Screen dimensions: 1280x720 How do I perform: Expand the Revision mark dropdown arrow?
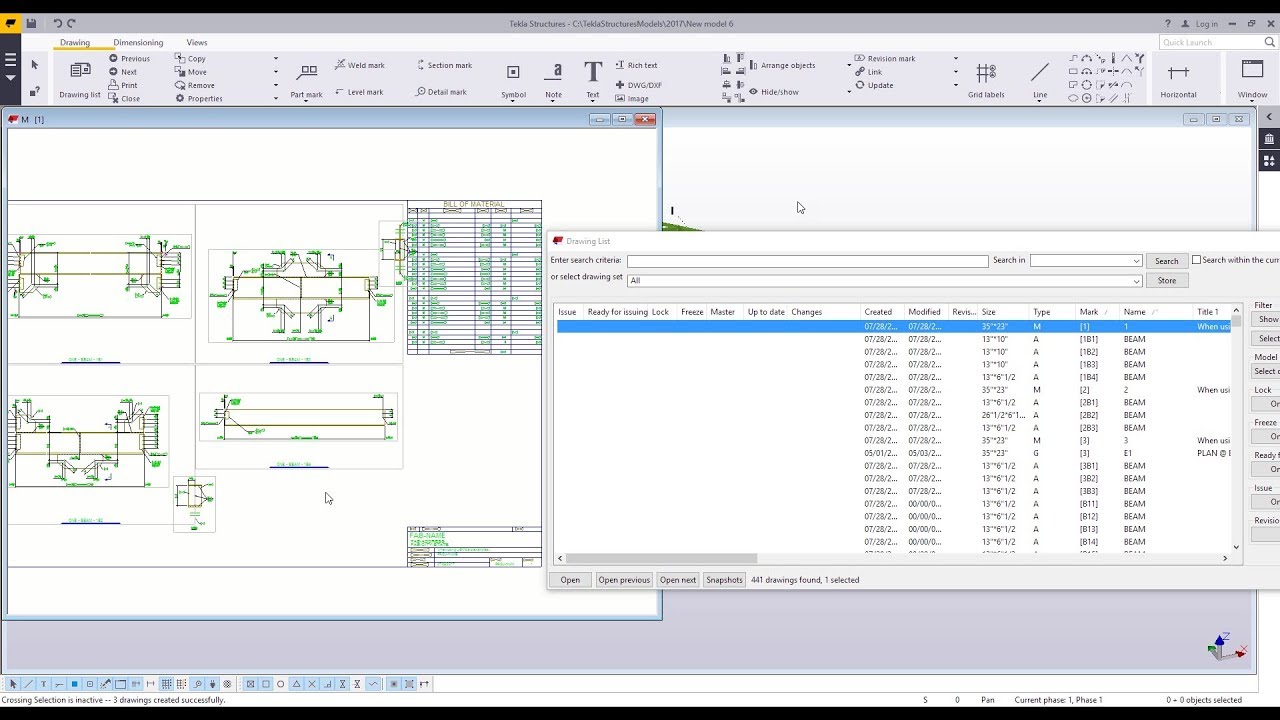(956, 59)
